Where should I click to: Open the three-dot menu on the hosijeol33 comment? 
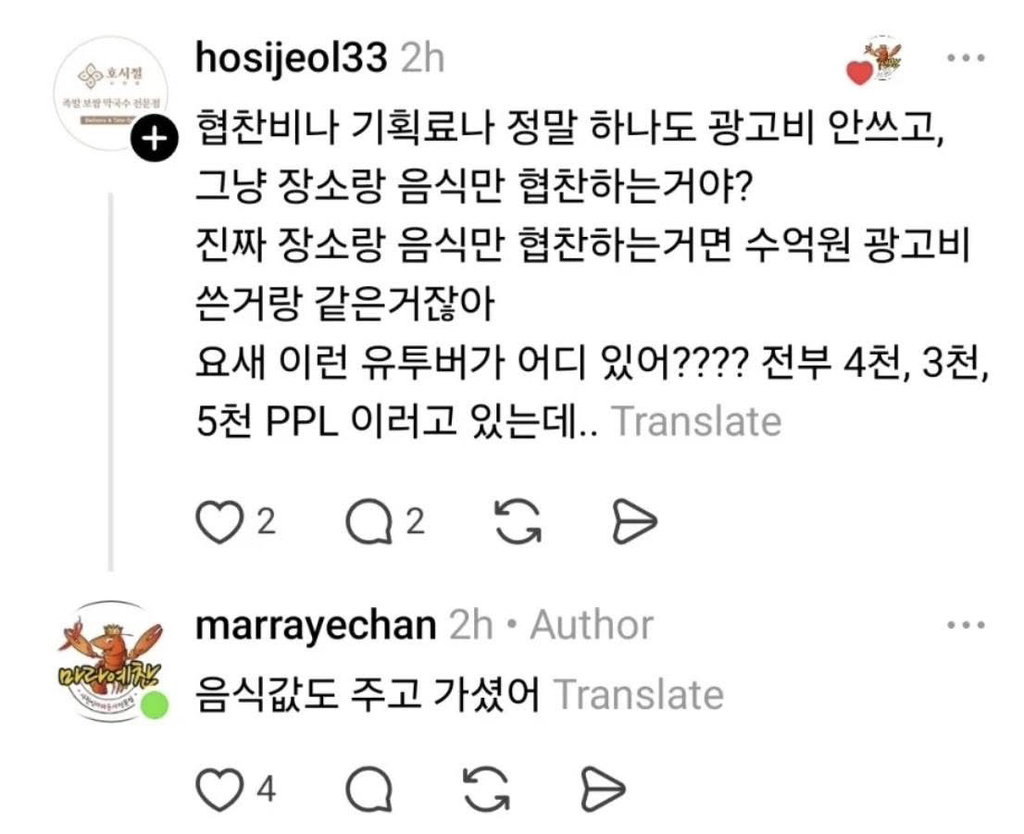click(x=967, y=58)
